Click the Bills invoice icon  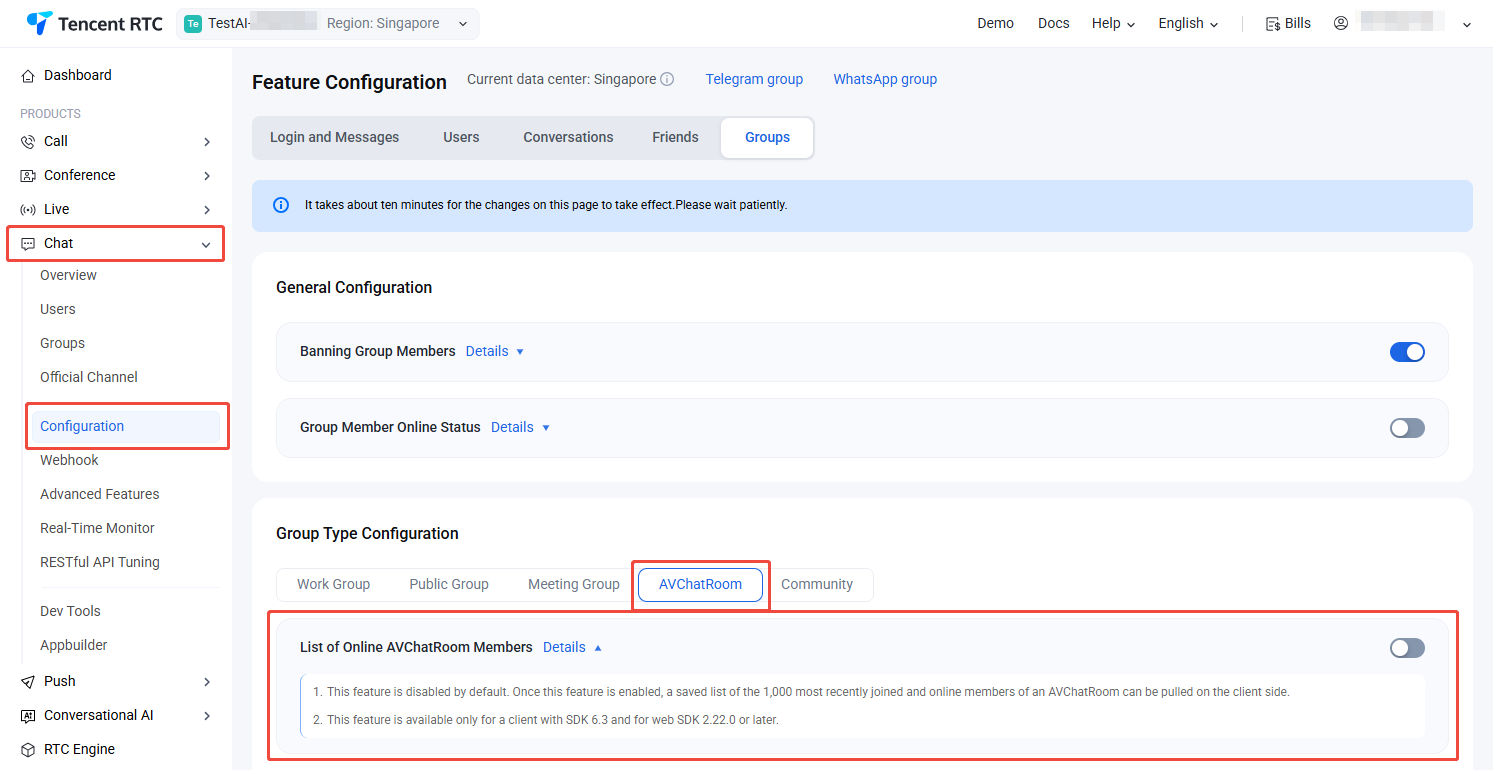tap(1273, 24)
